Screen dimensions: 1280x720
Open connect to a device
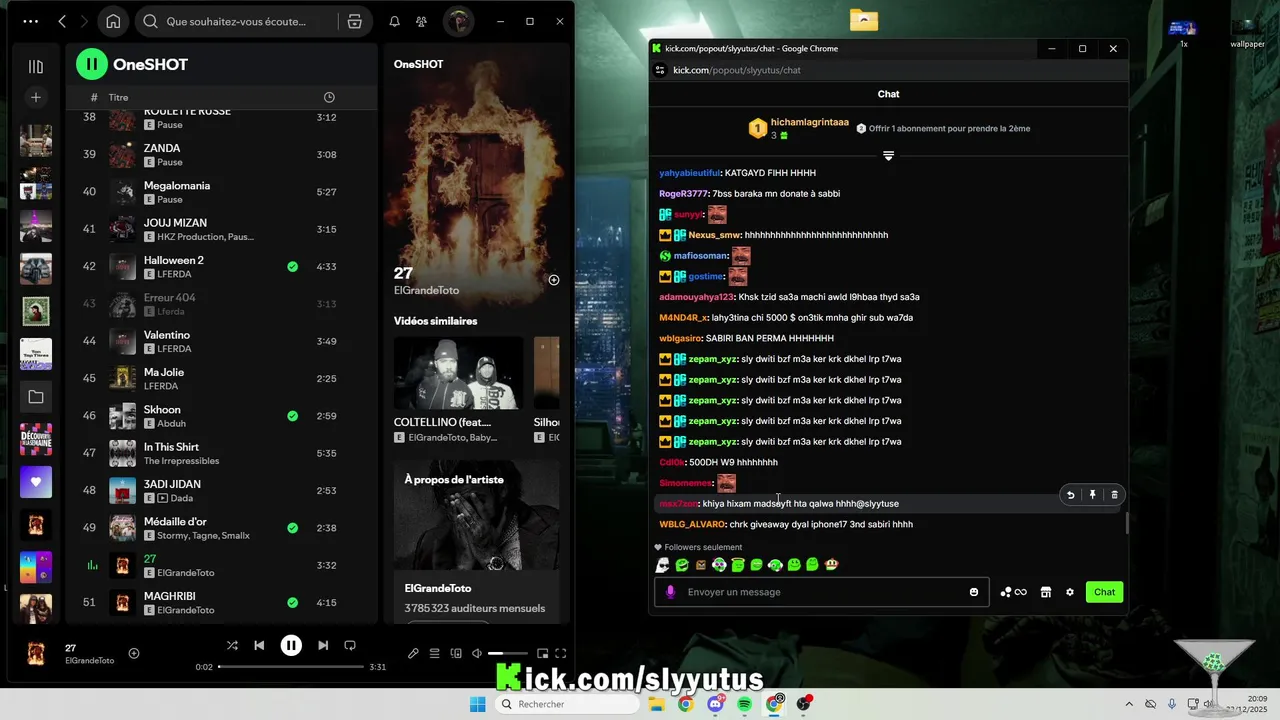[456, 654]
